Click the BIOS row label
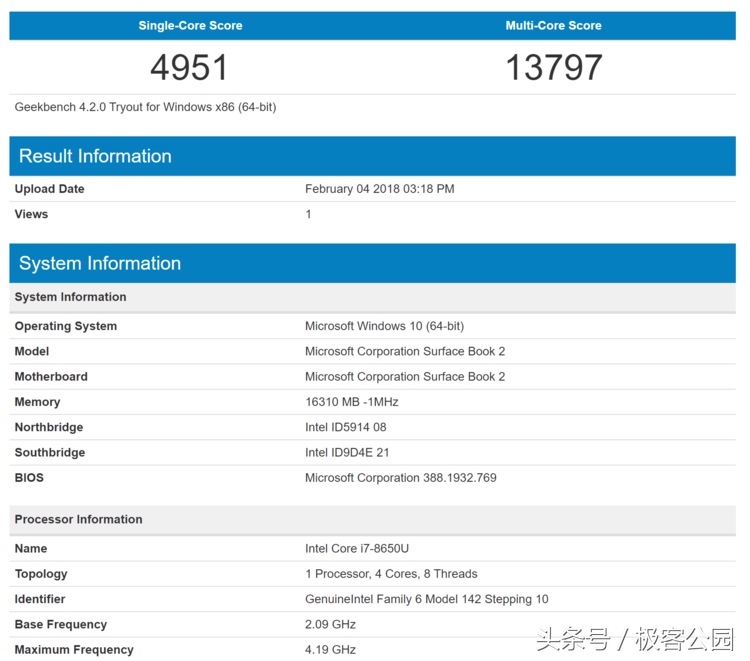Viewport: 750px width, 661px height. point(29,478)
